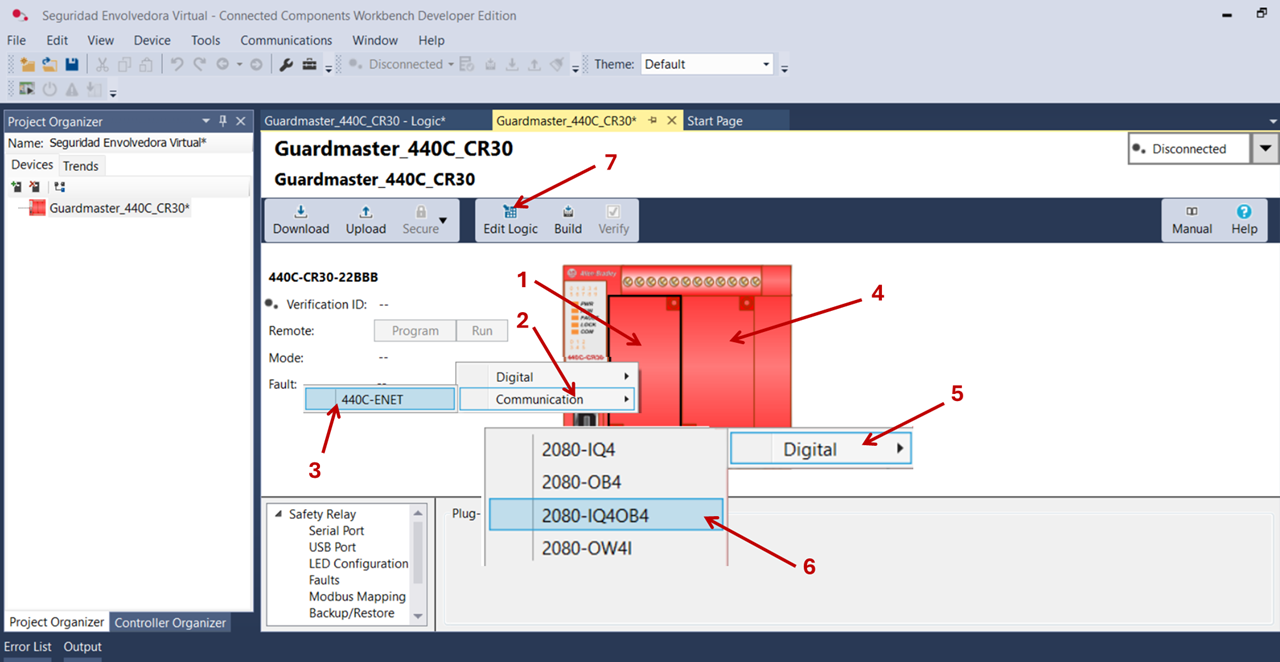
Task: Select Guardmaster_440C_CR30* device in tree
Action: pos(119,208)
